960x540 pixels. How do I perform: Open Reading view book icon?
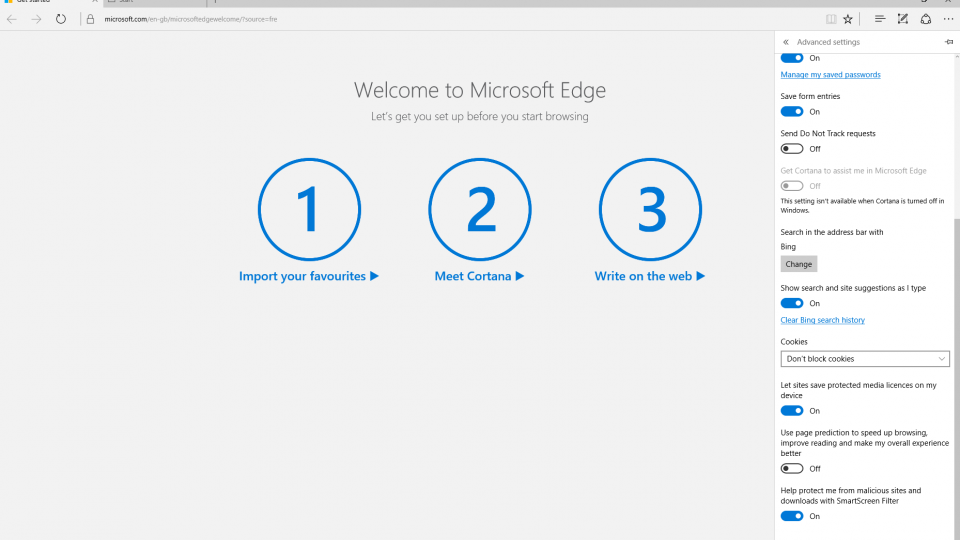tap(831, 19)
